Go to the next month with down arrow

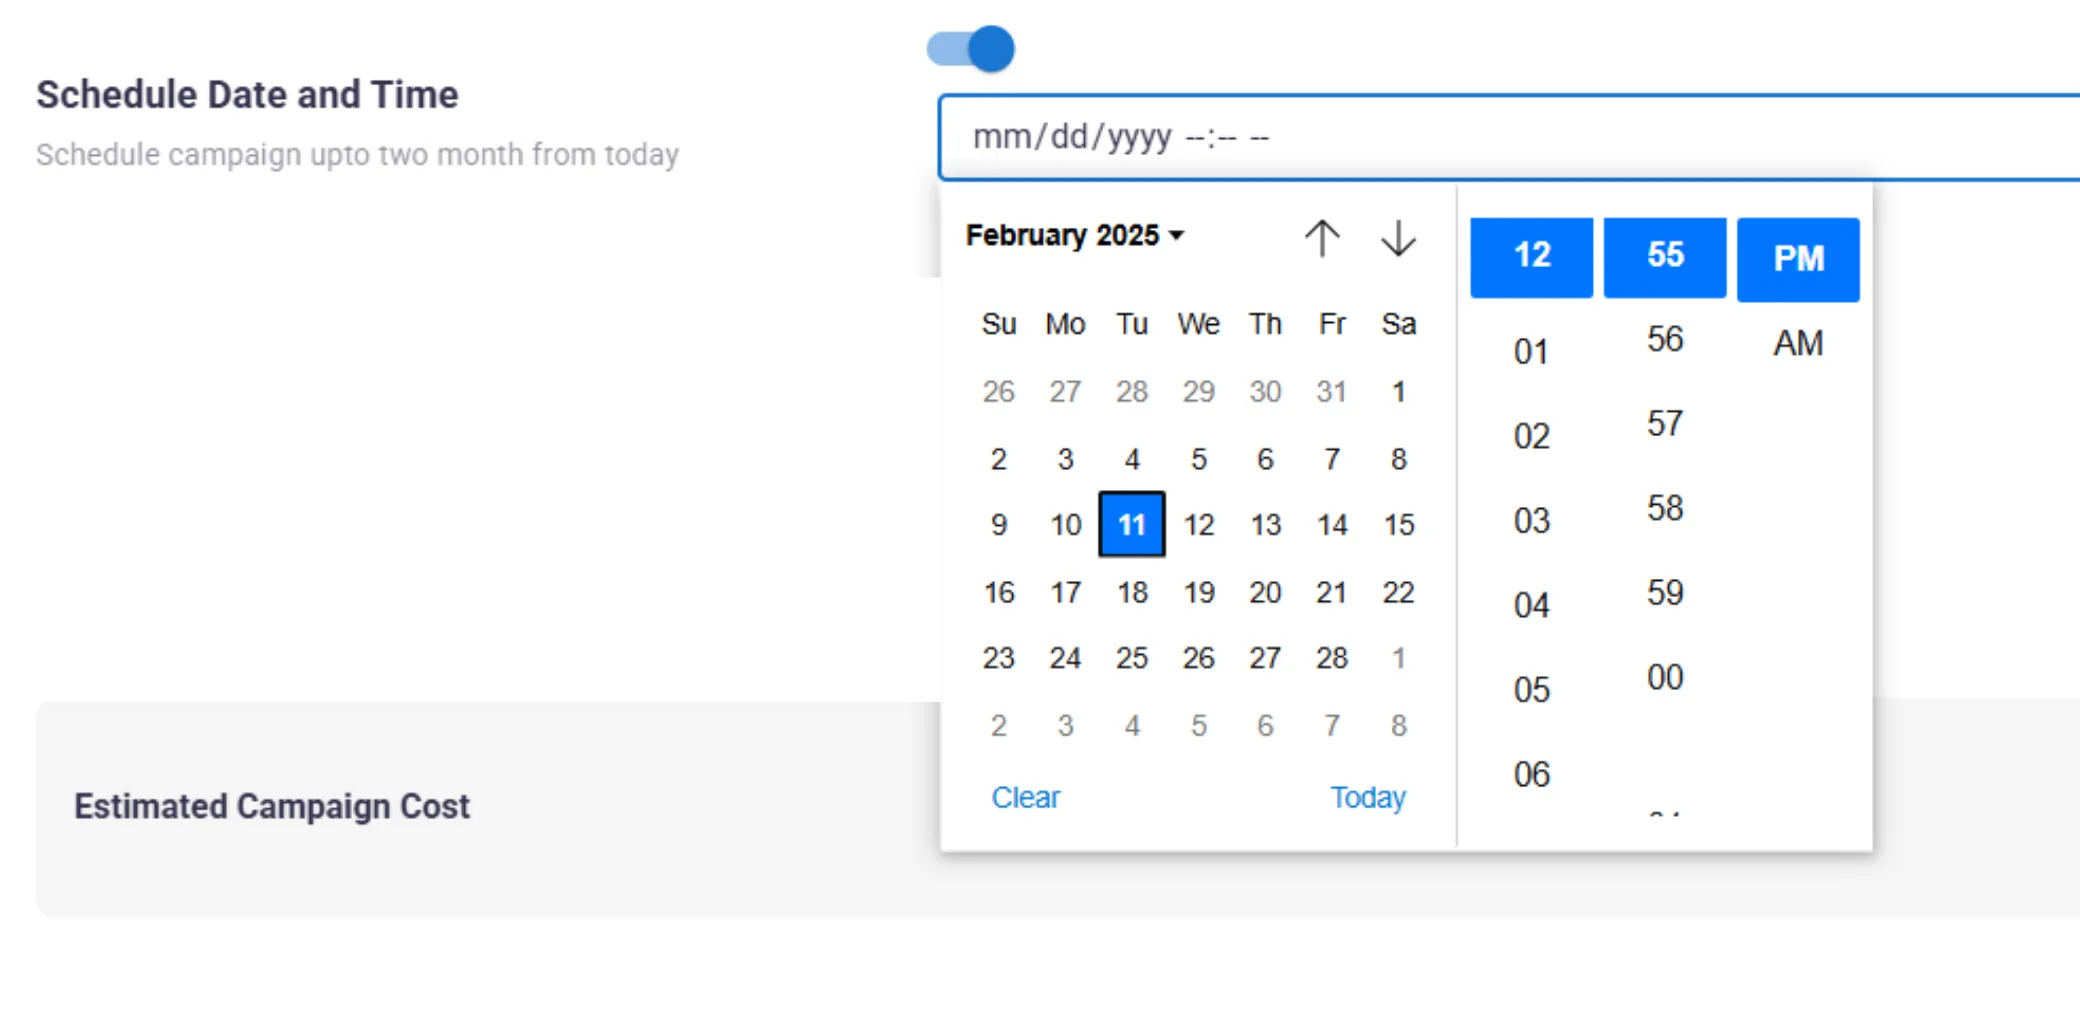pyautogui.click(x=1398, y=238)
